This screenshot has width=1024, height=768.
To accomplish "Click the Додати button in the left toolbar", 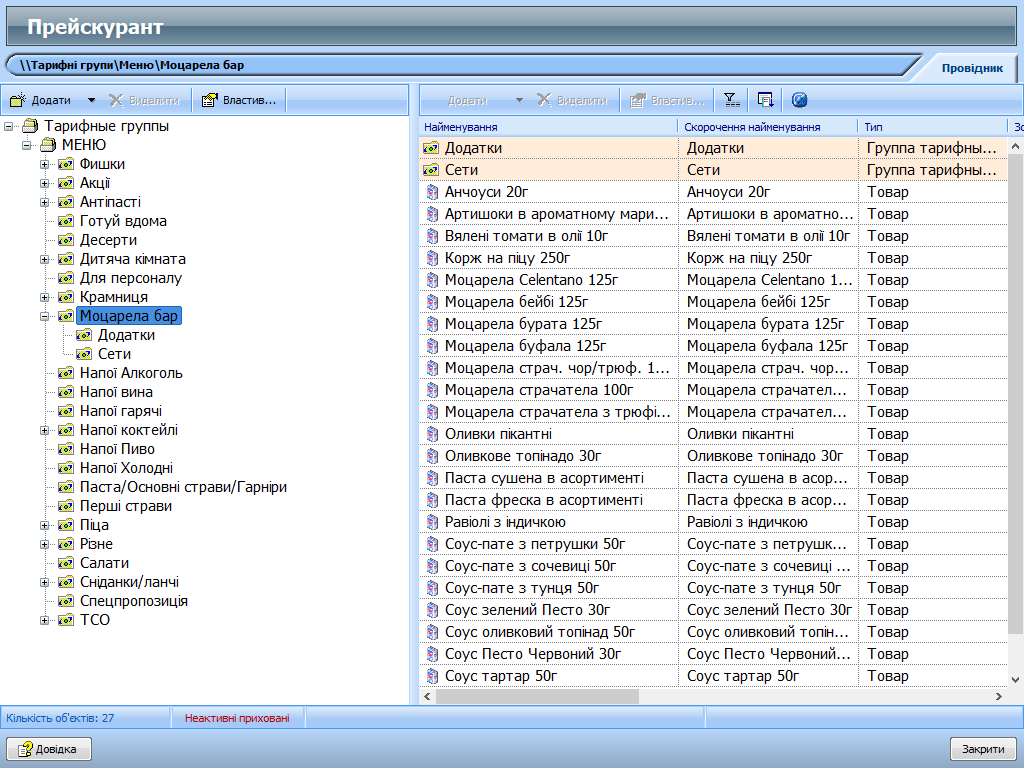I will (41, 100).
